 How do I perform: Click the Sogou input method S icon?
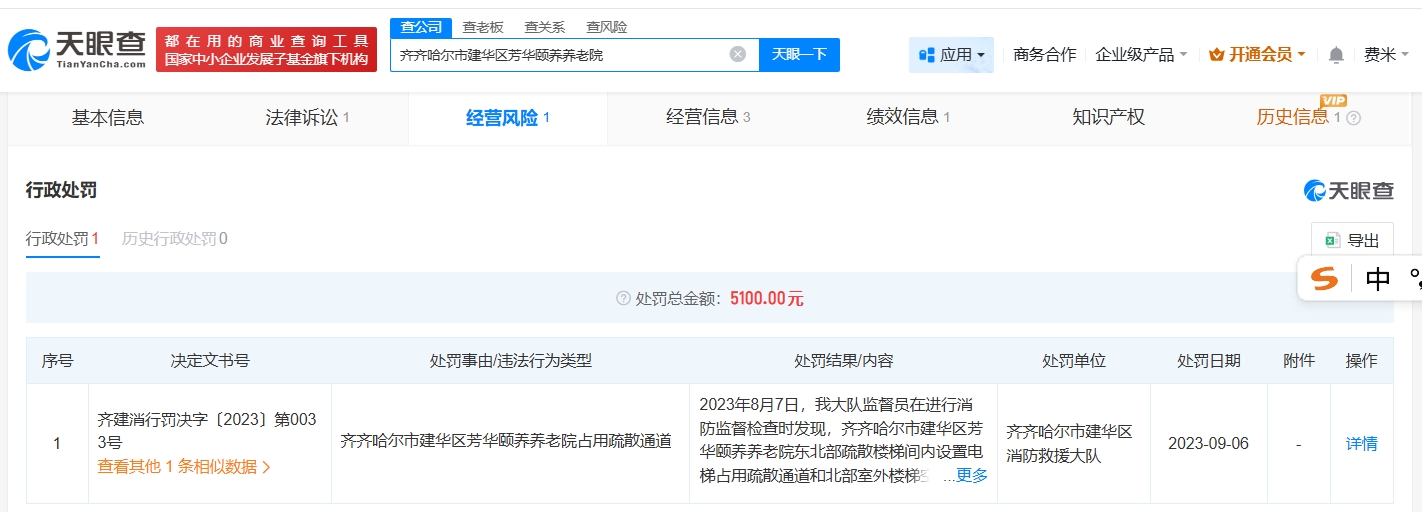point(1325,279)
